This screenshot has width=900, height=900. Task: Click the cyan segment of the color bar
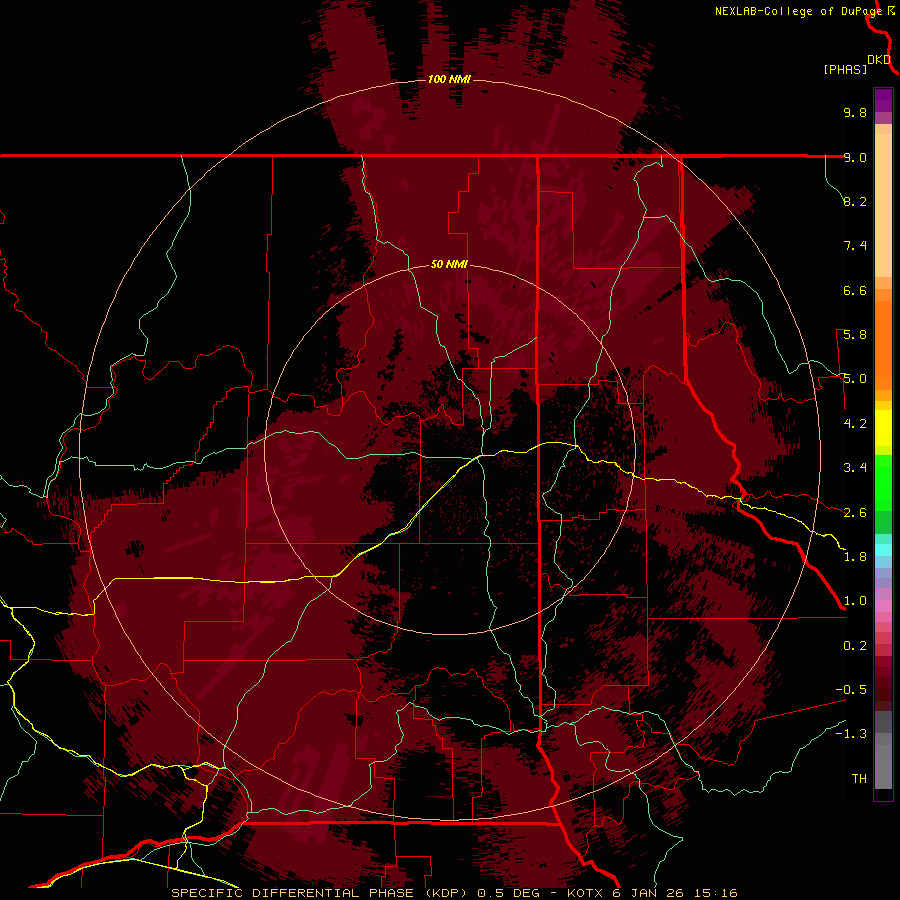883,550
